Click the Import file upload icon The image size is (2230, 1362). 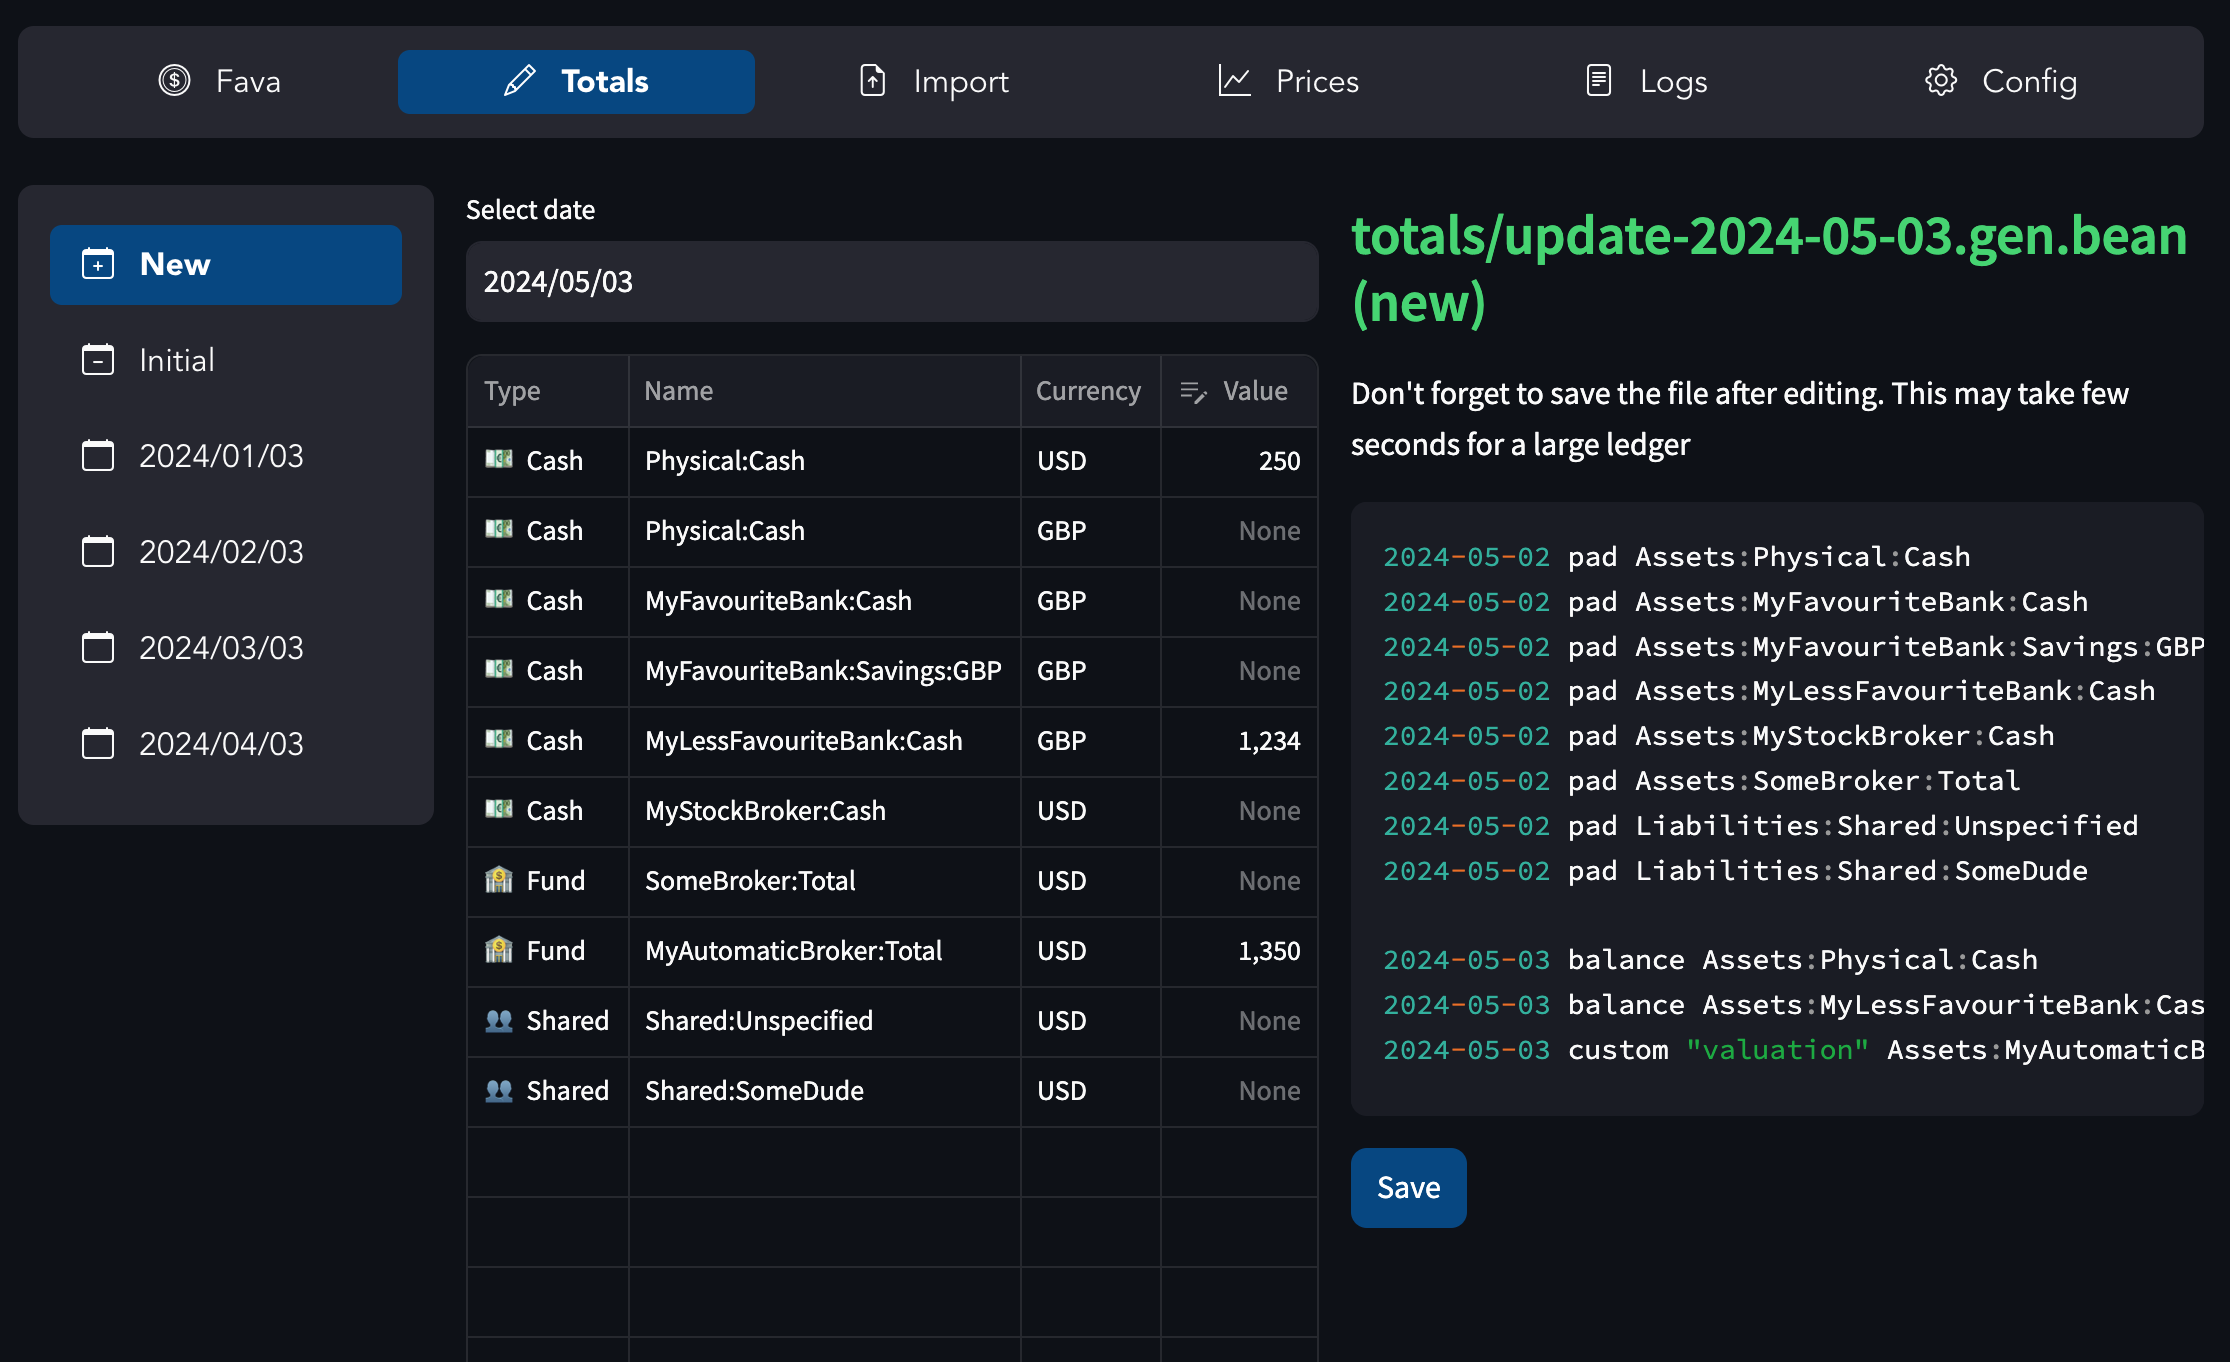point(873,81)
